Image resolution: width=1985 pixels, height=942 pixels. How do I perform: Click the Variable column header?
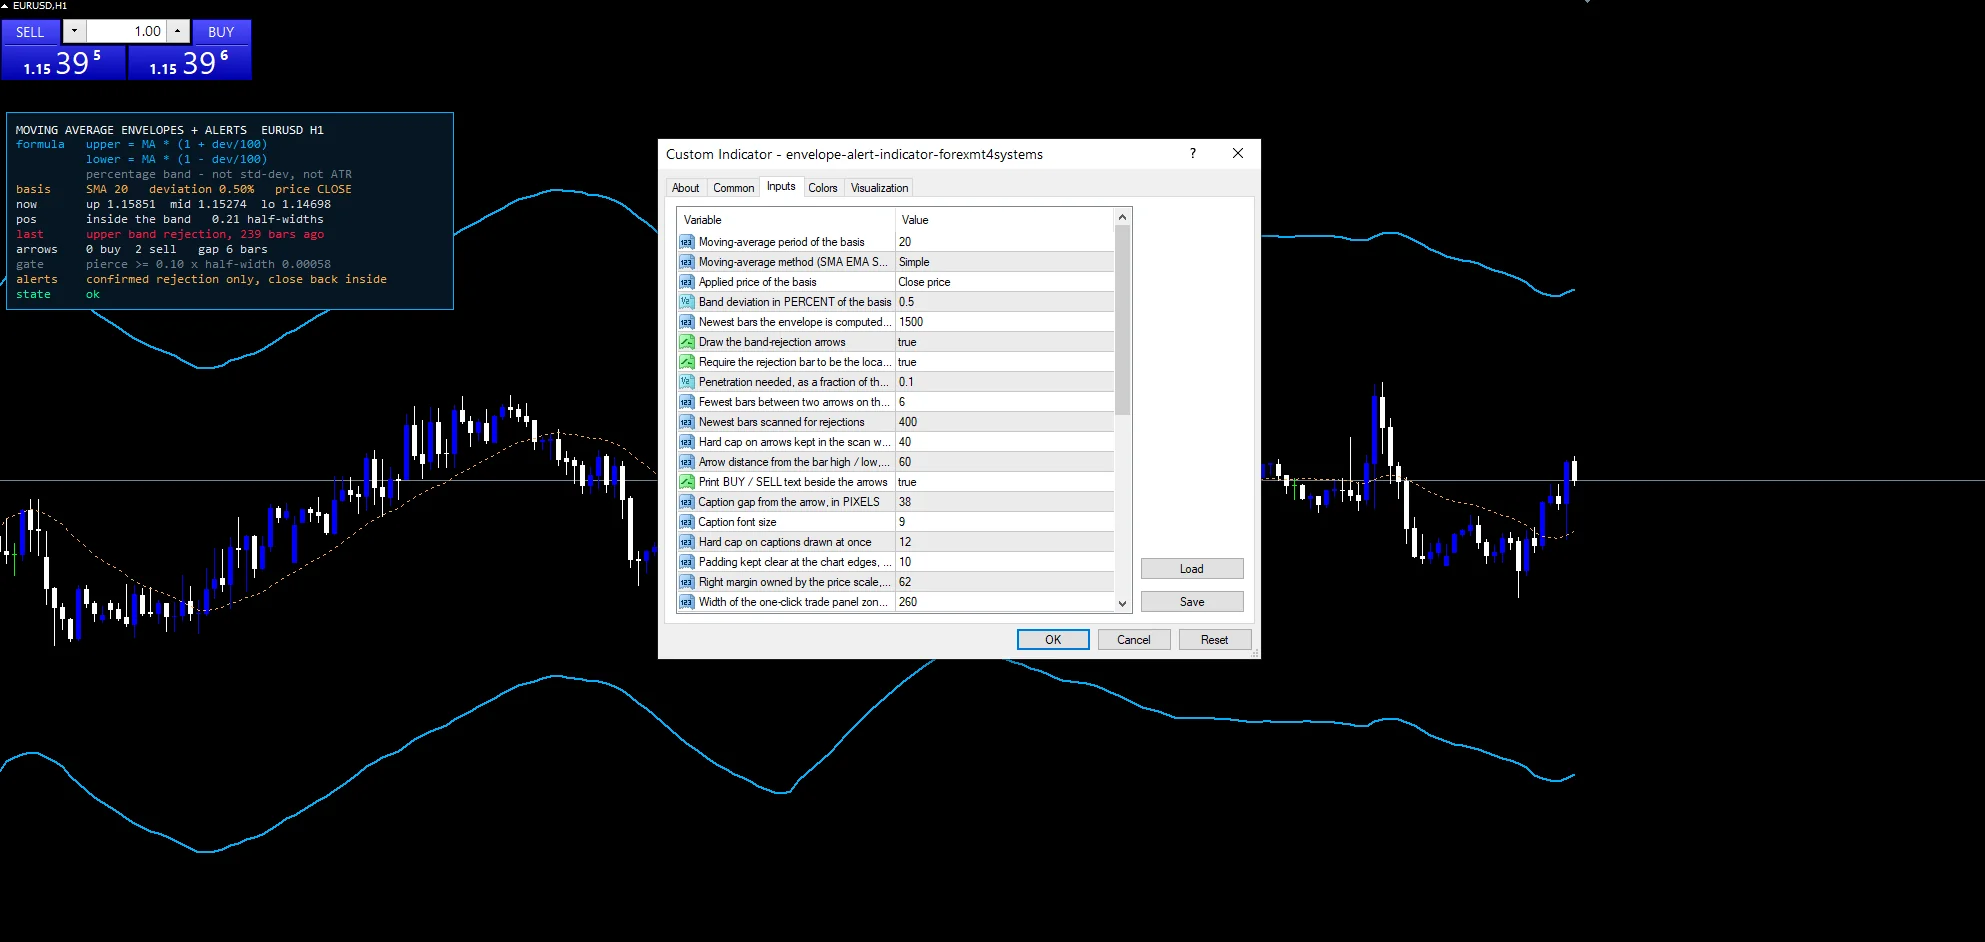(x=786, y=220)
